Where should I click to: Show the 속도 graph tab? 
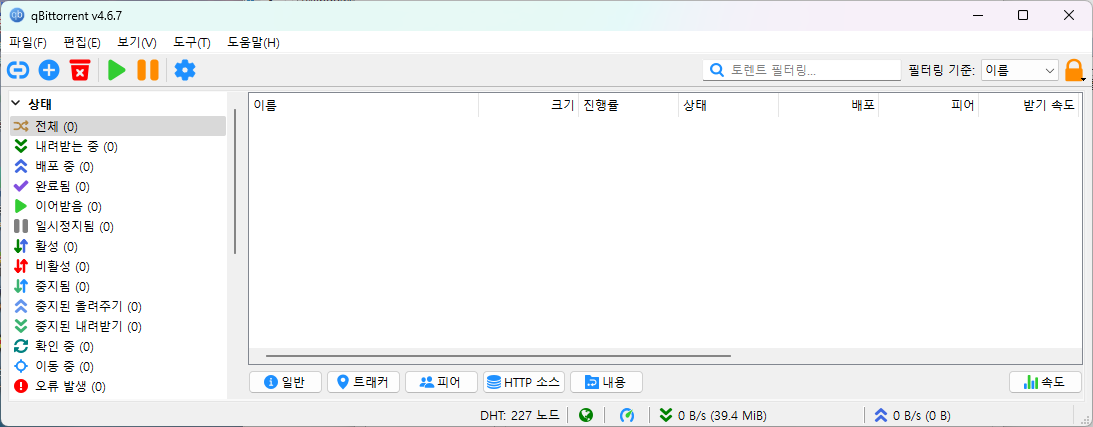coord(1045,382)
